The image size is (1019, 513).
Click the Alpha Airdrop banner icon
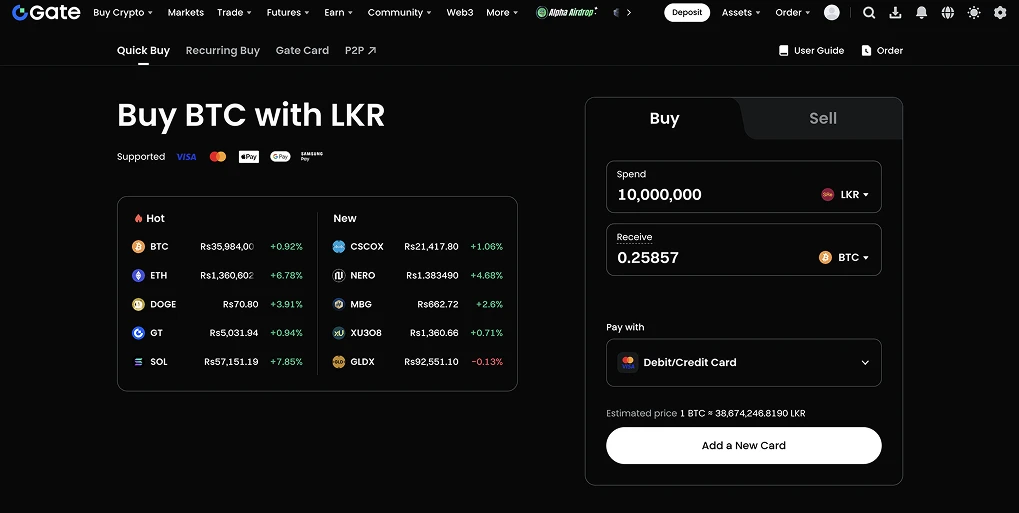pos(566,12)
